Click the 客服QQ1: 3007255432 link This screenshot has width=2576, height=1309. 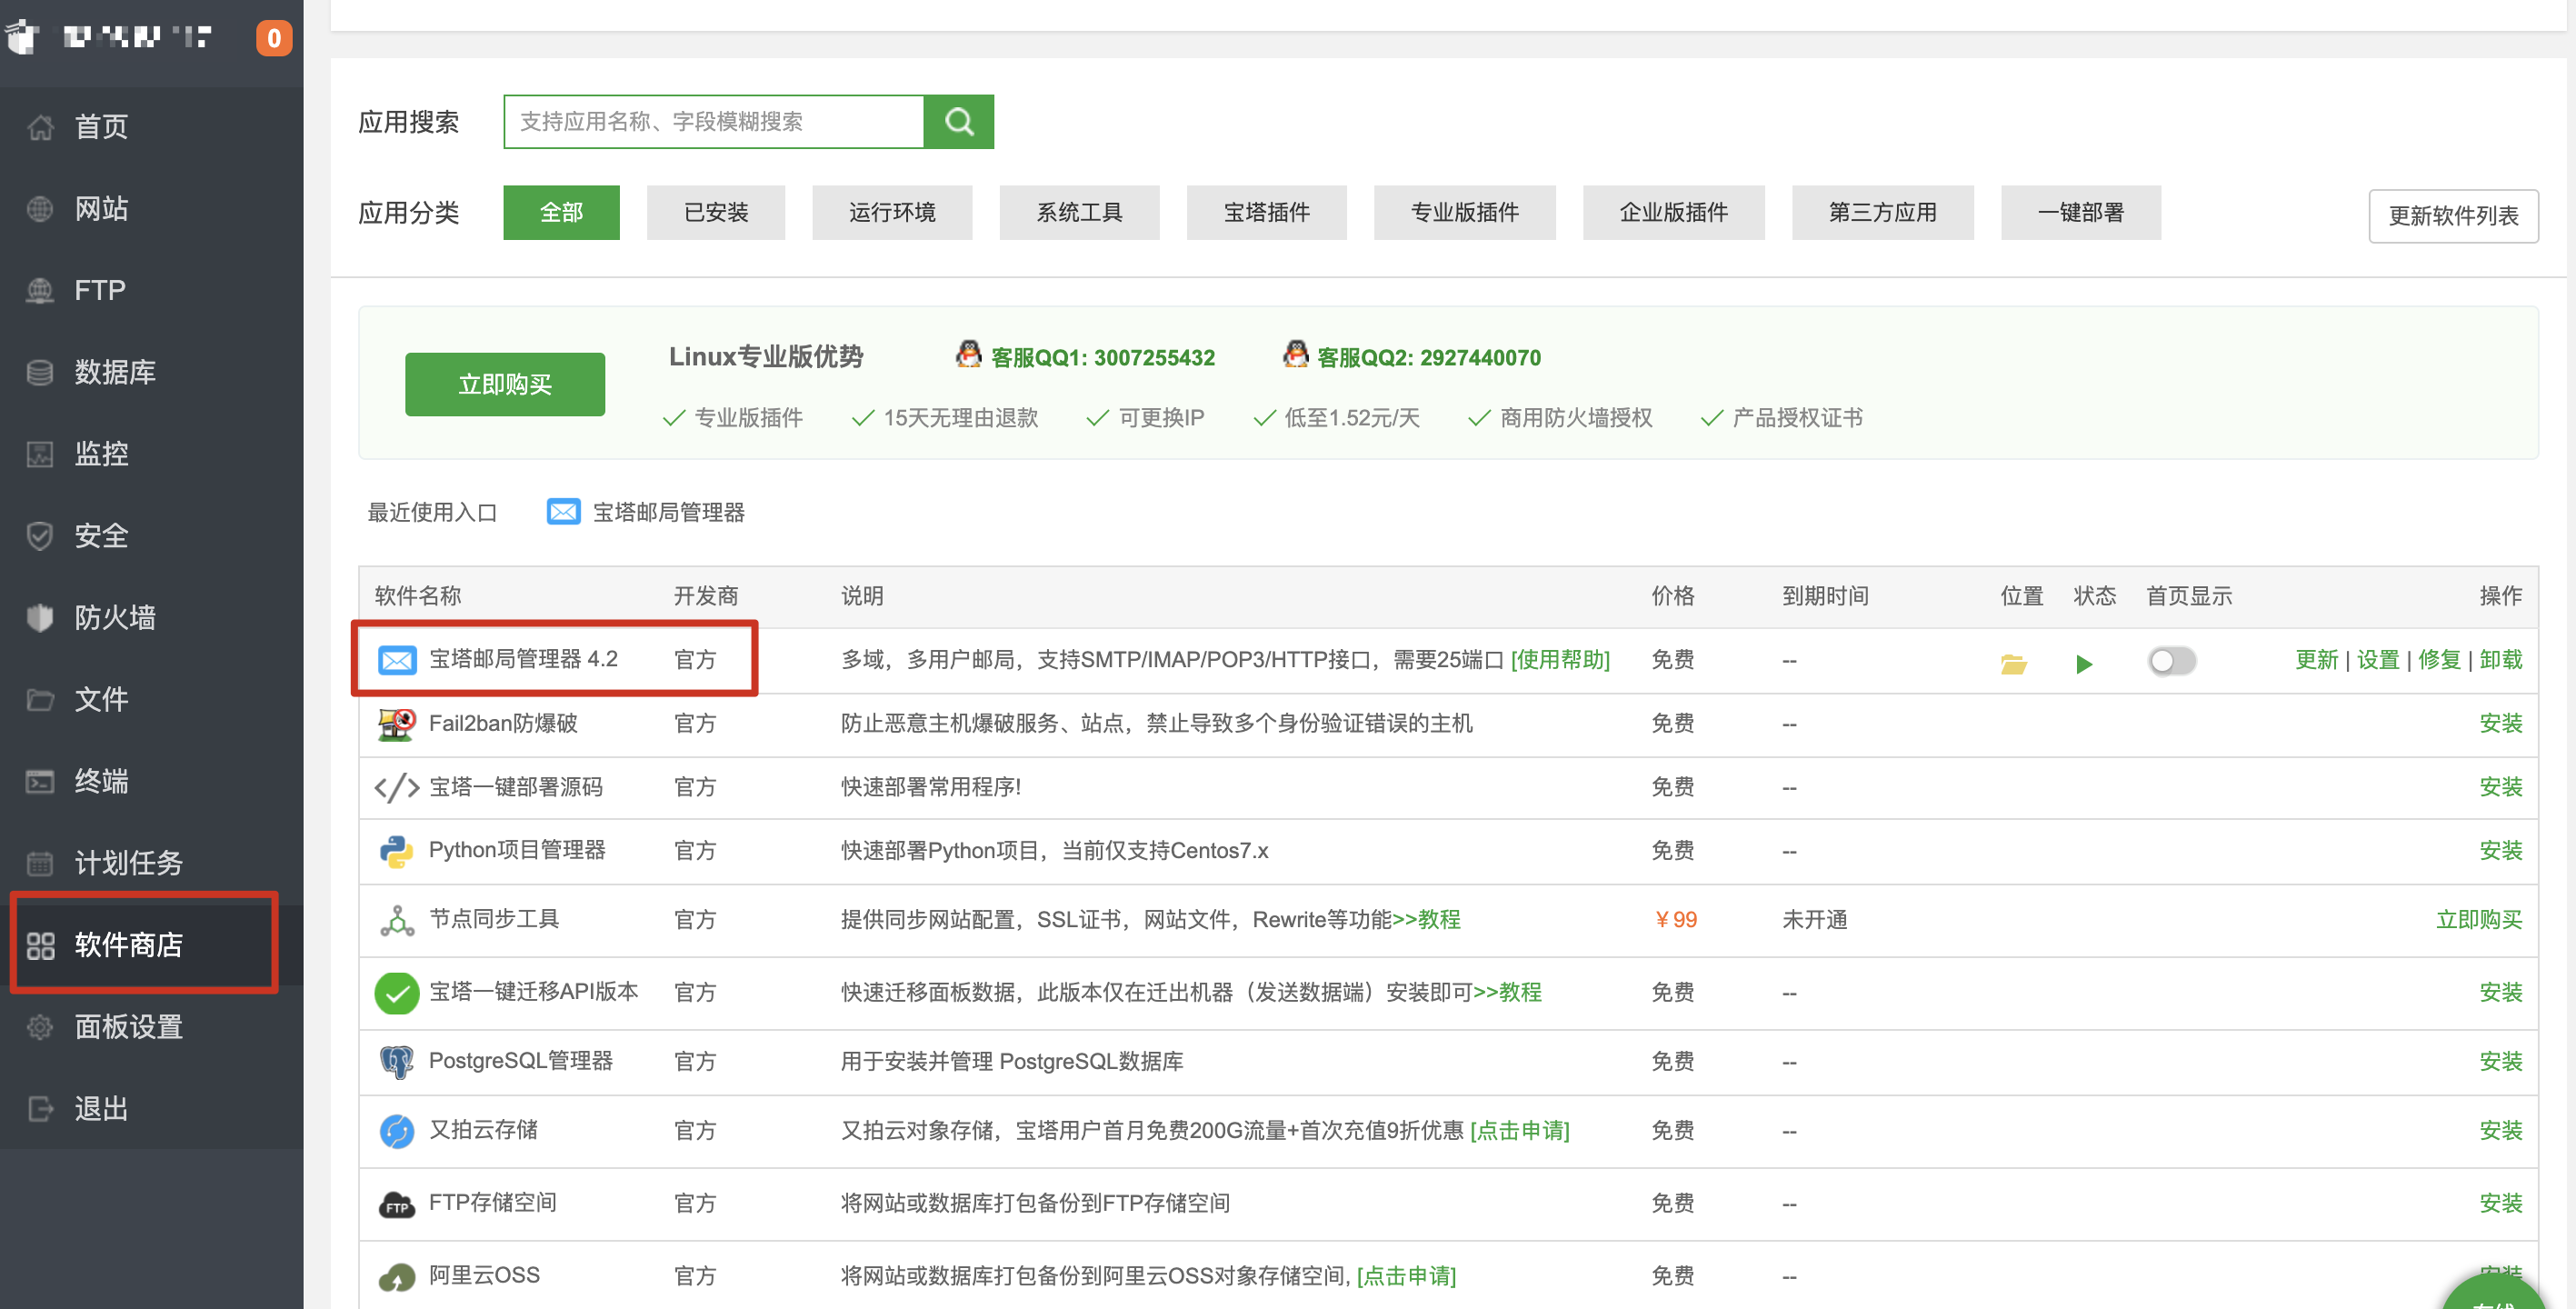1102,358
